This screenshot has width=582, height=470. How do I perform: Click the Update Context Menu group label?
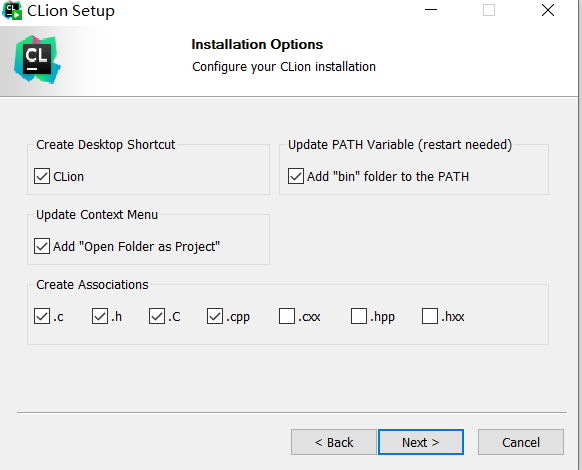(97, 215)
